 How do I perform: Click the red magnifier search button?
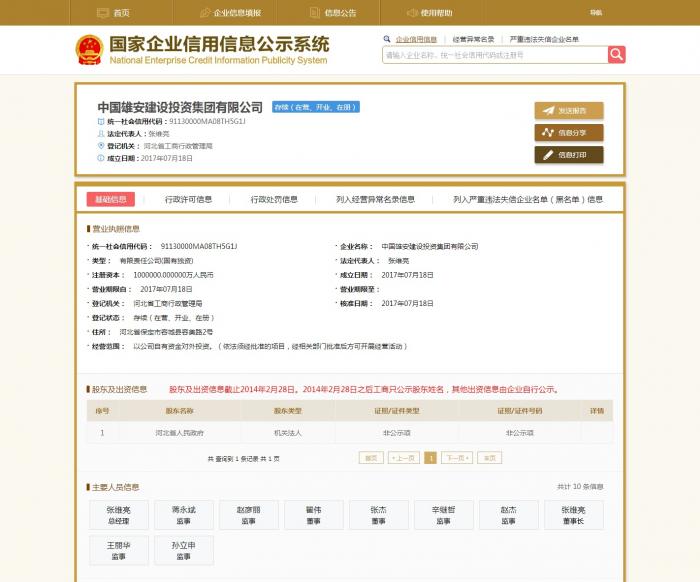[x=617, y=54]
